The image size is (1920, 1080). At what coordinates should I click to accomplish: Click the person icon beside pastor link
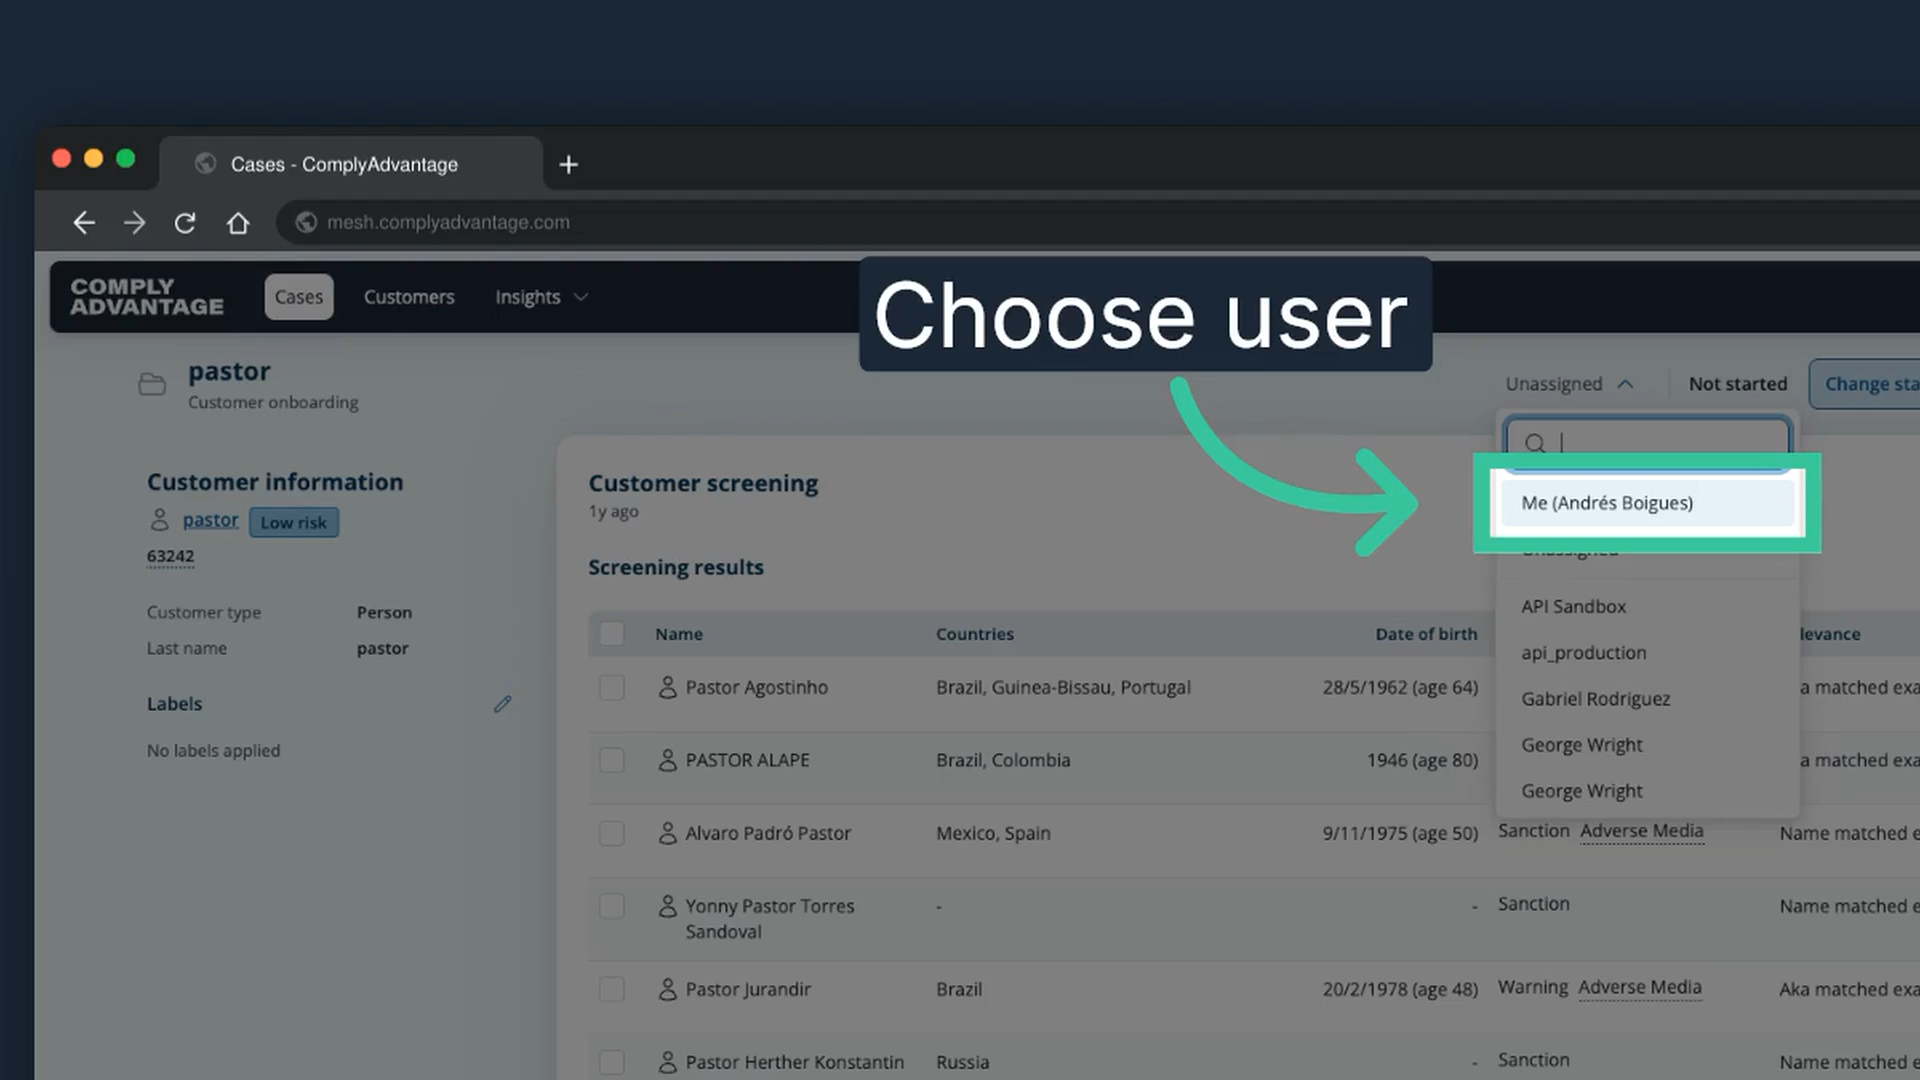159,520
